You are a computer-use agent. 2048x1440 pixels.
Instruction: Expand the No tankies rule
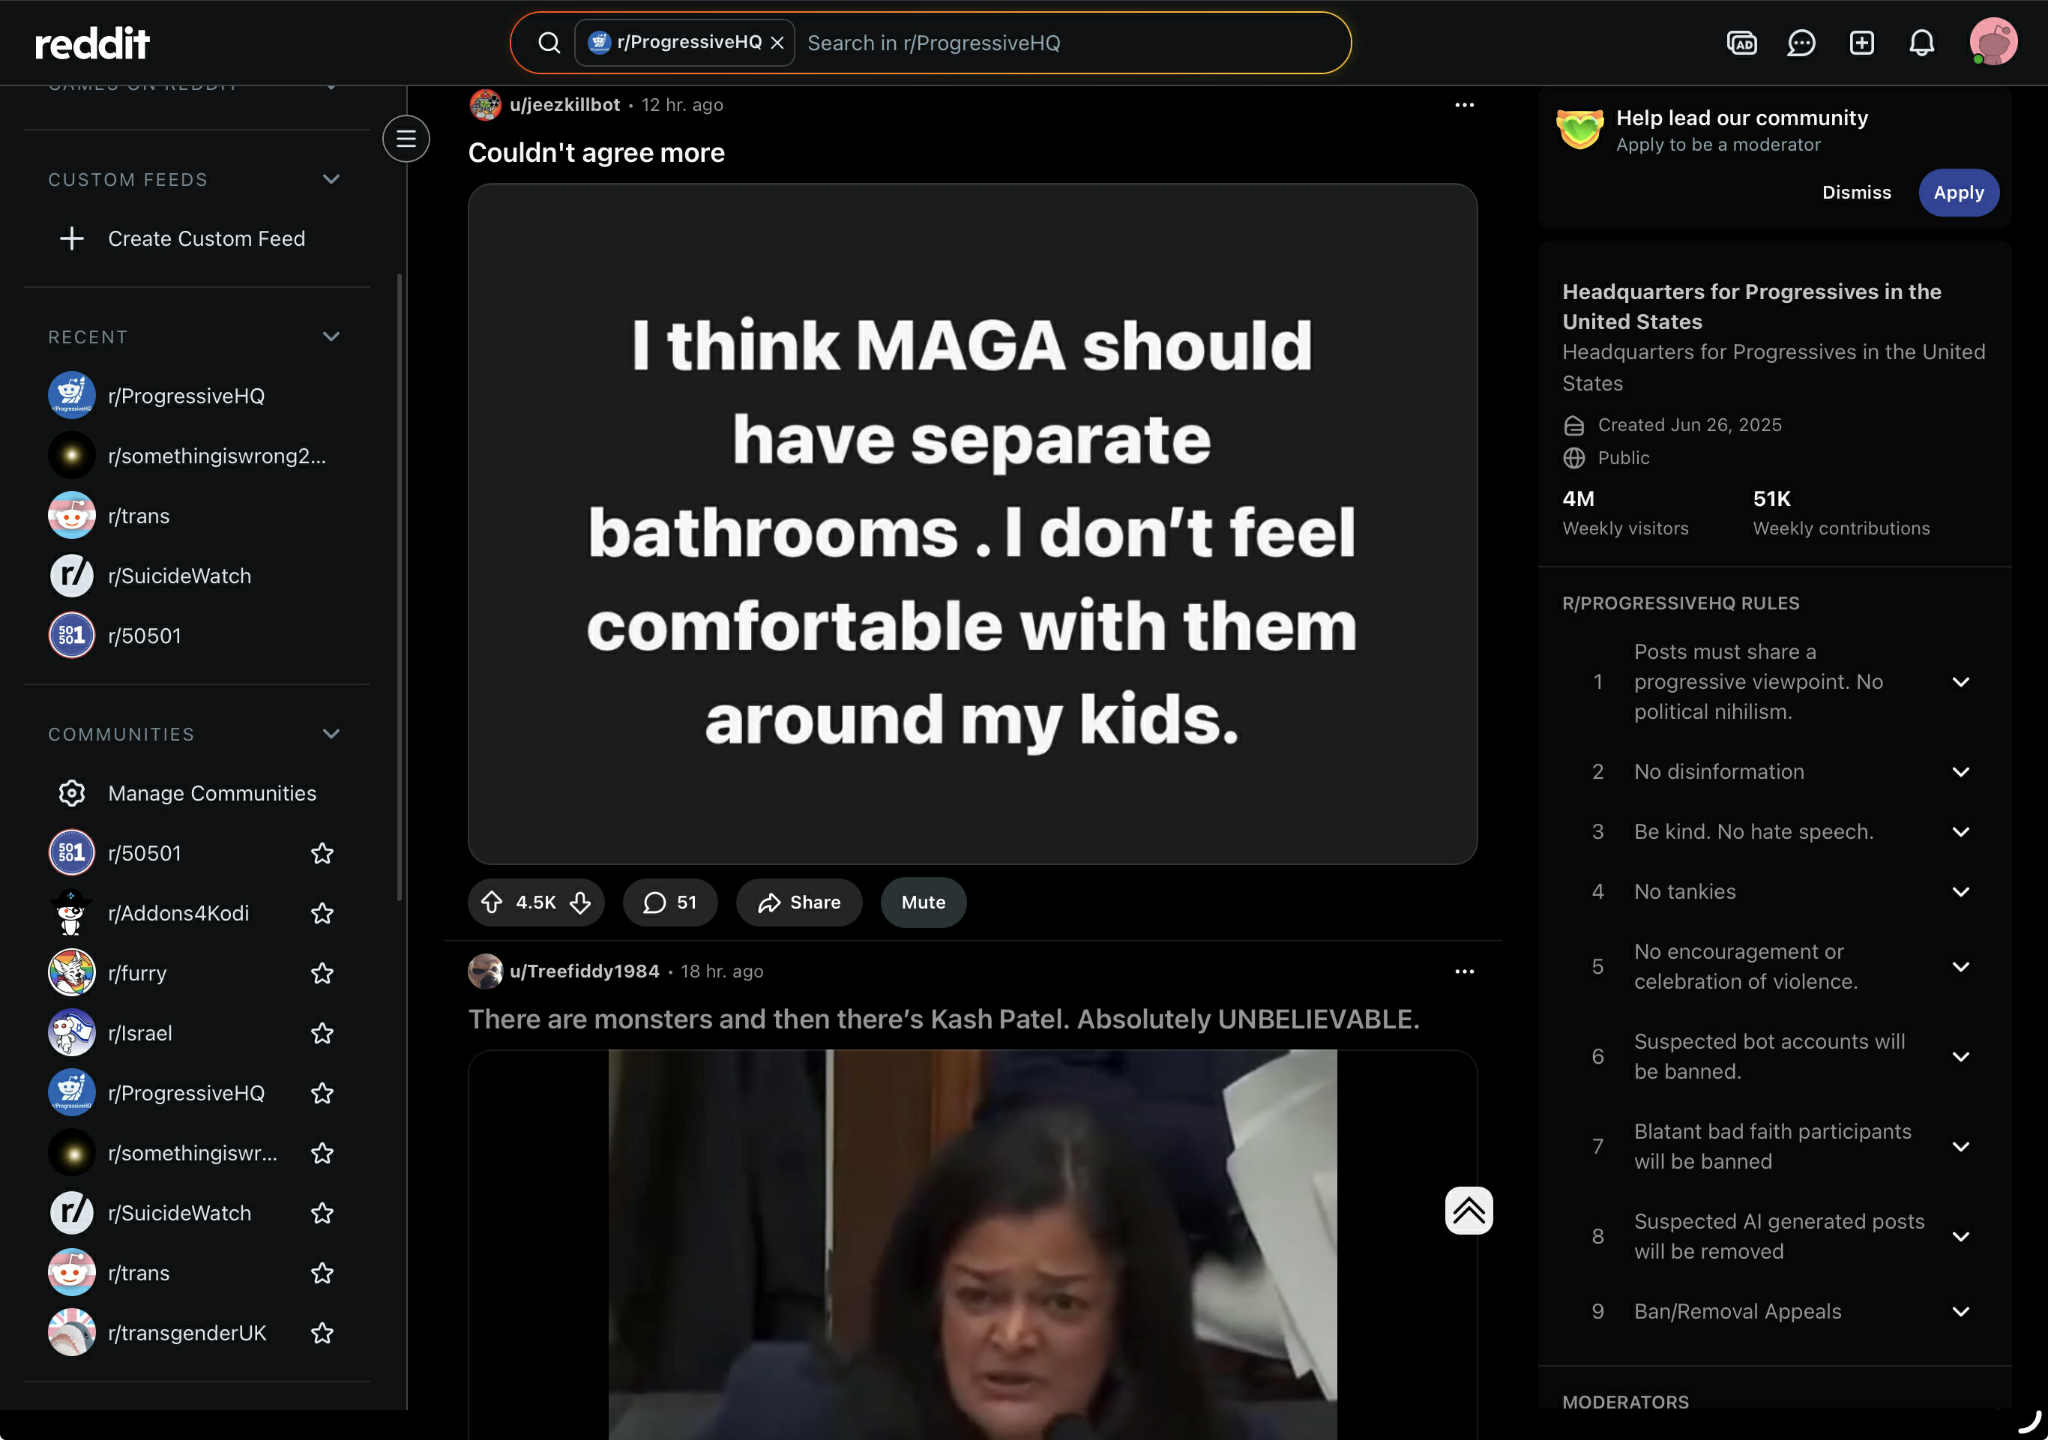pos(1960,892)
